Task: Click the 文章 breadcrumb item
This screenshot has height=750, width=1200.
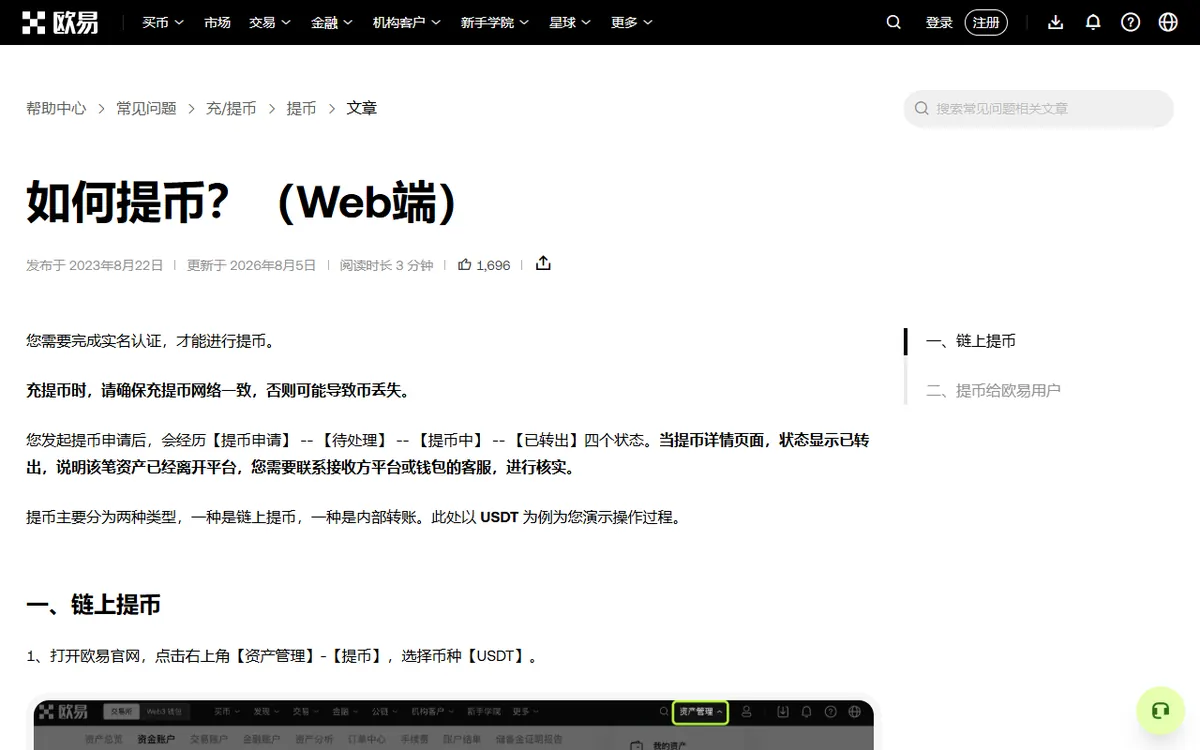Action: click(362, 108)
